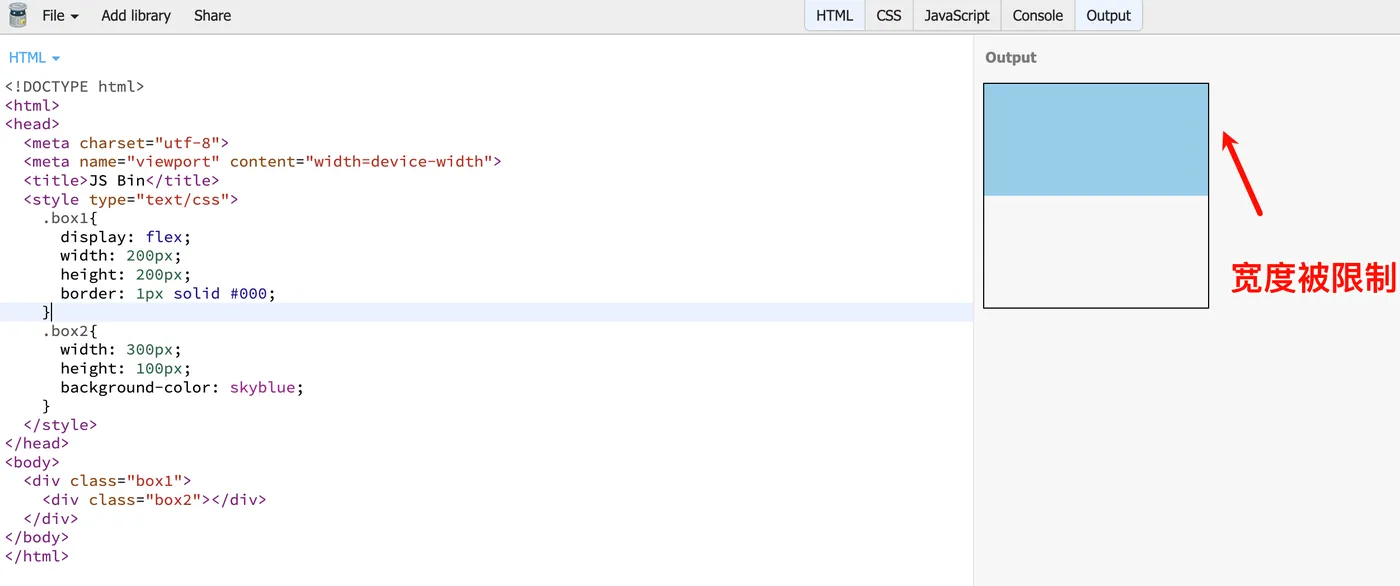Click the closing </body> tag line
The width and height of the screenshot is (1400, 586).
pos(37,538)
